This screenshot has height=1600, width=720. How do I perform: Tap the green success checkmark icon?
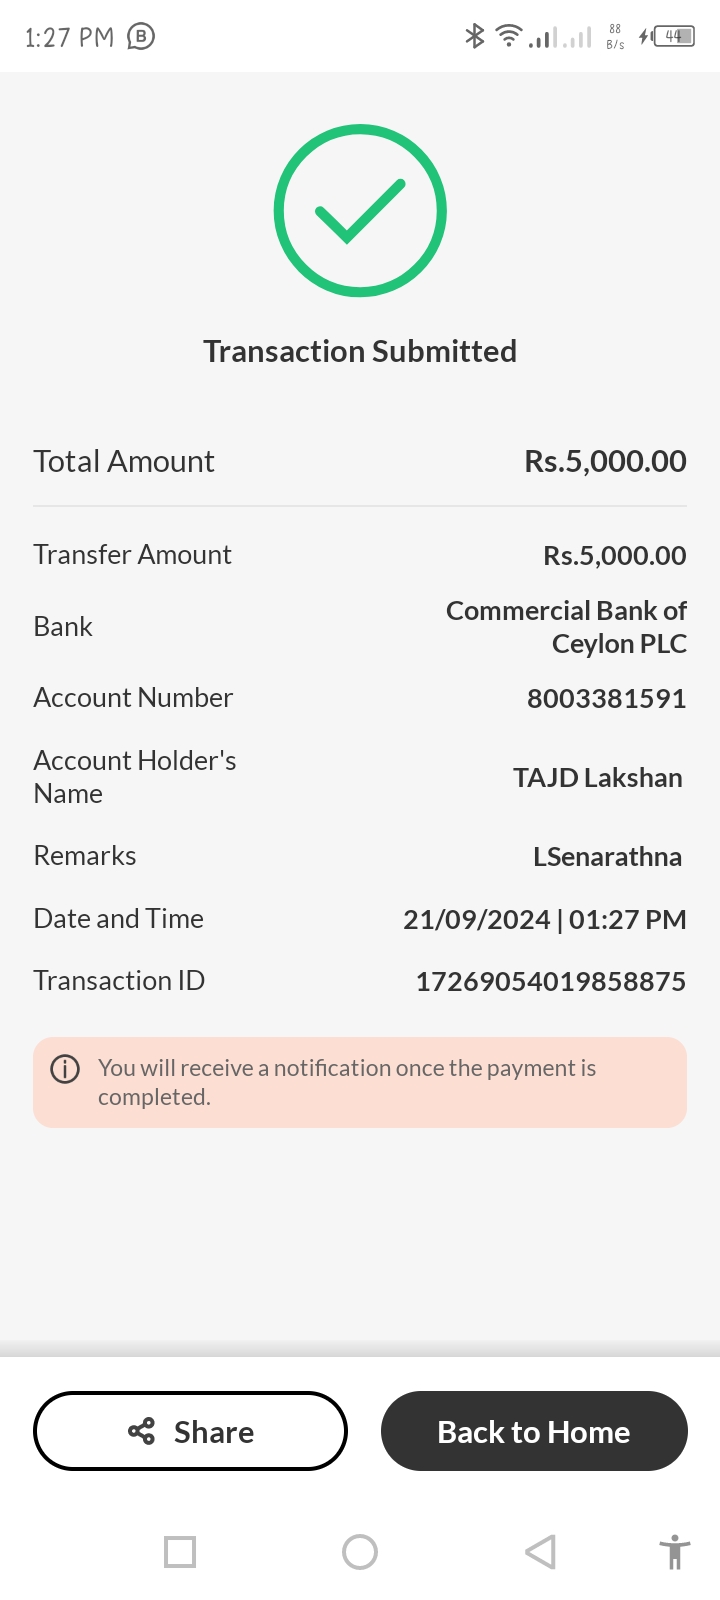pyautogui.click(x=360, y=211)
